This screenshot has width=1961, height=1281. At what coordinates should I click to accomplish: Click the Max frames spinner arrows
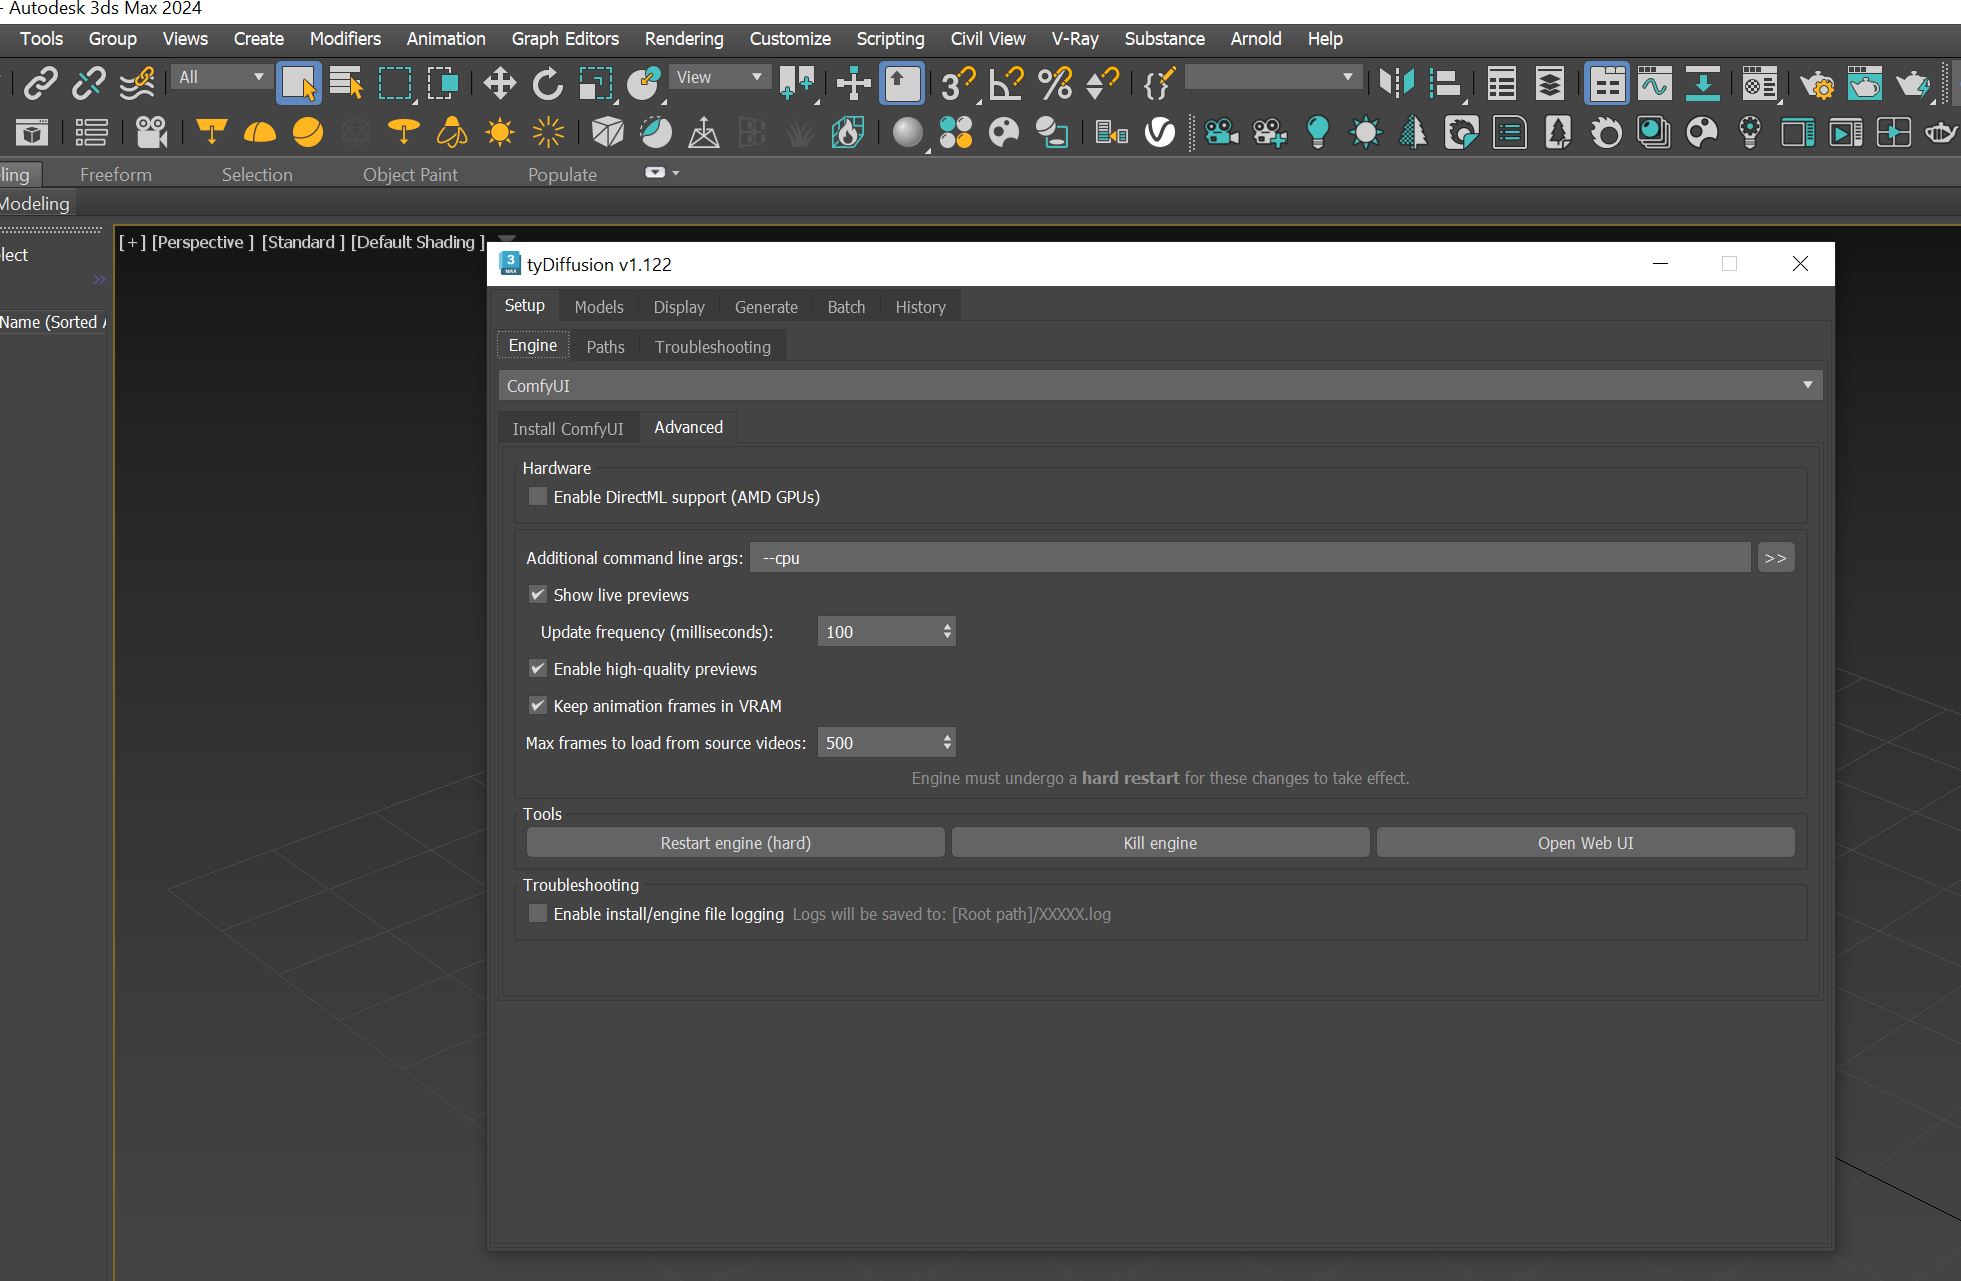947,743
